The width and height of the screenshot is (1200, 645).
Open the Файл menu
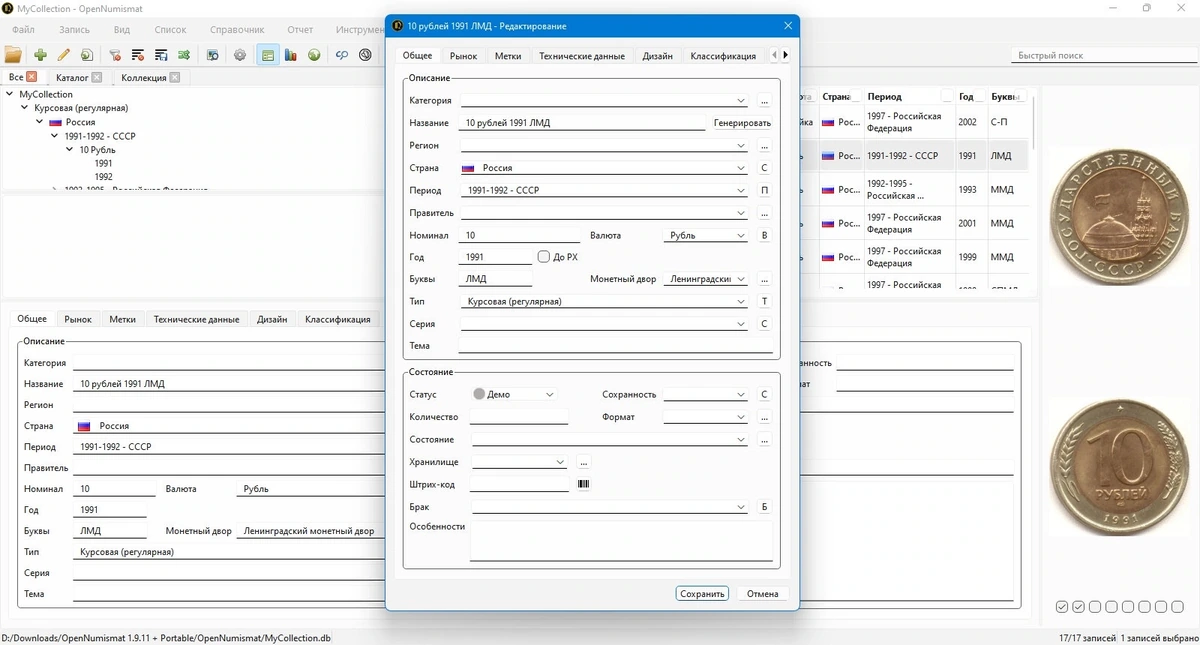coord(23,30)
